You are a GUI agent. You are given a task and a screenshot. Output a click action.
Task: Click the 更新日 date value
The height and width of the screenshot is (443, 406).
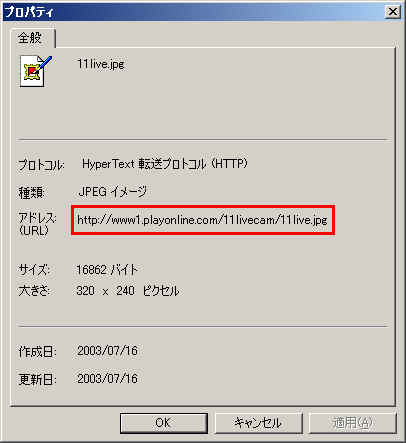107,379
